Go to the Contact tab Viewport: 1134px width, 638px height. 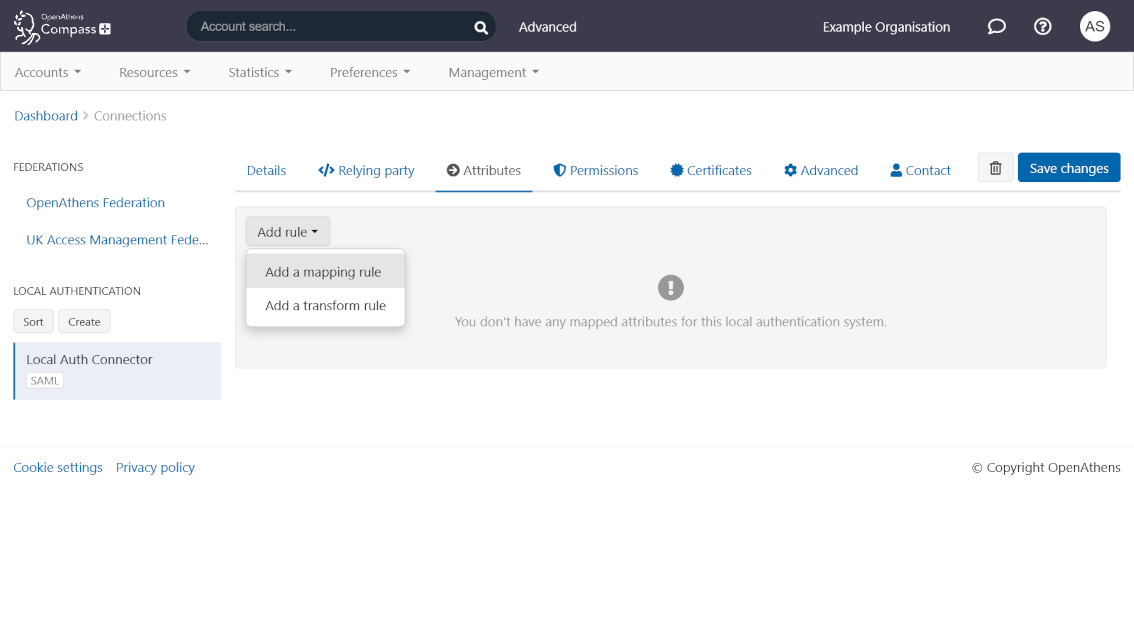pyautogui.click(x=920, y=171)
